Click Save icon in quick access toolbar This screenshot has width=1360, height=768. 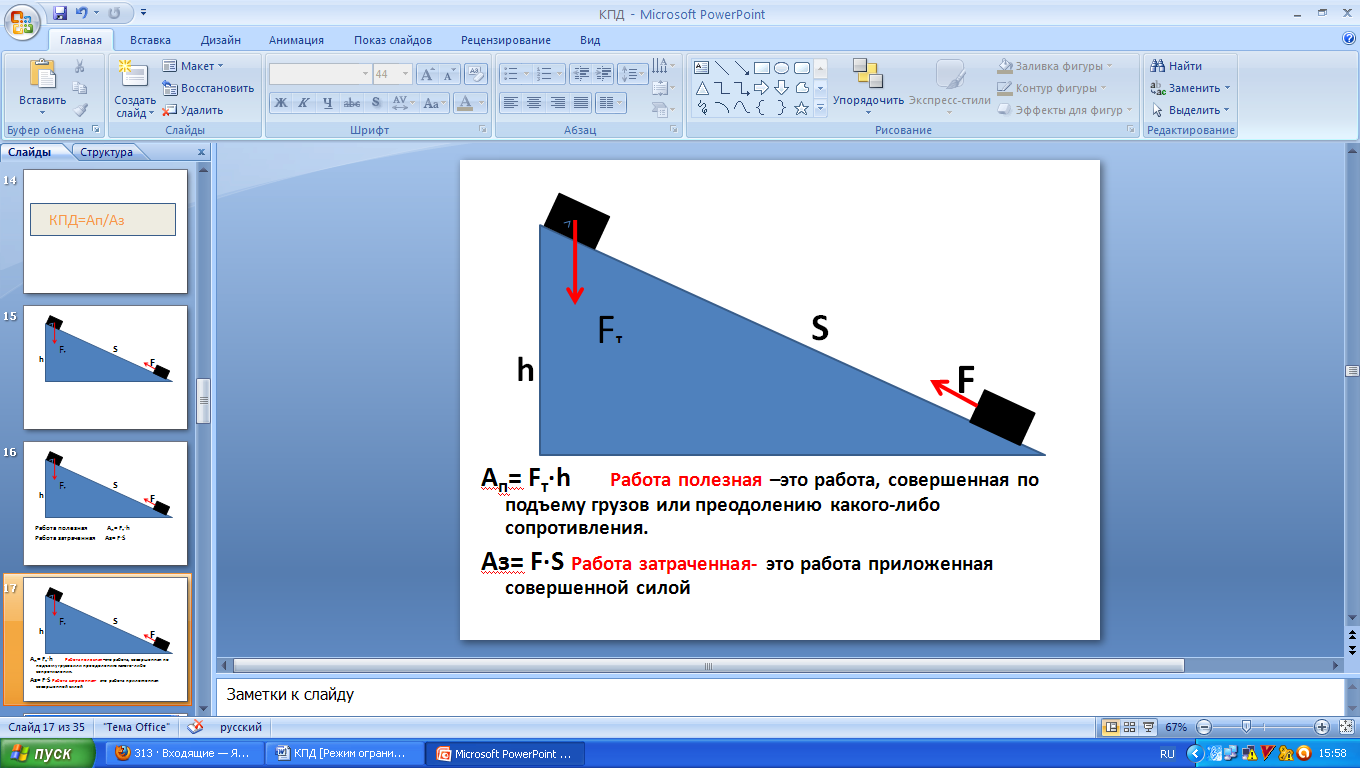click(60, 13)
